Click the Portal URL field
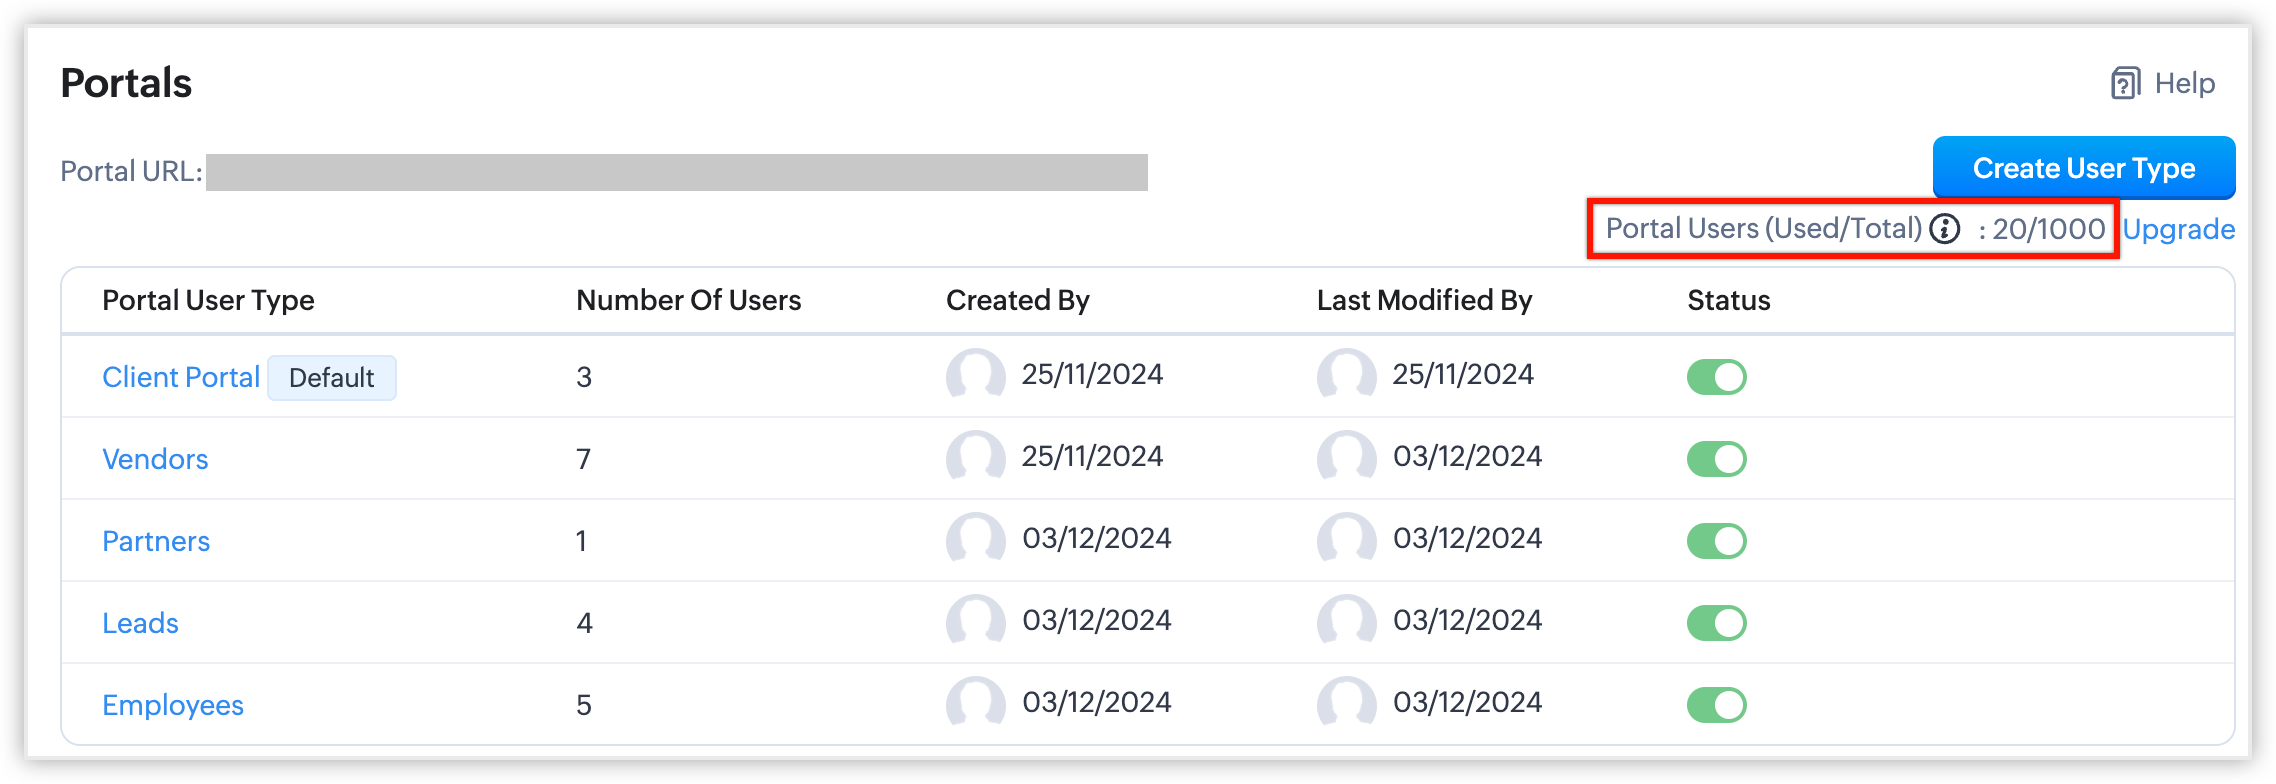The height and width of the screenshot is (784, 2276). (x=676, y=172)
